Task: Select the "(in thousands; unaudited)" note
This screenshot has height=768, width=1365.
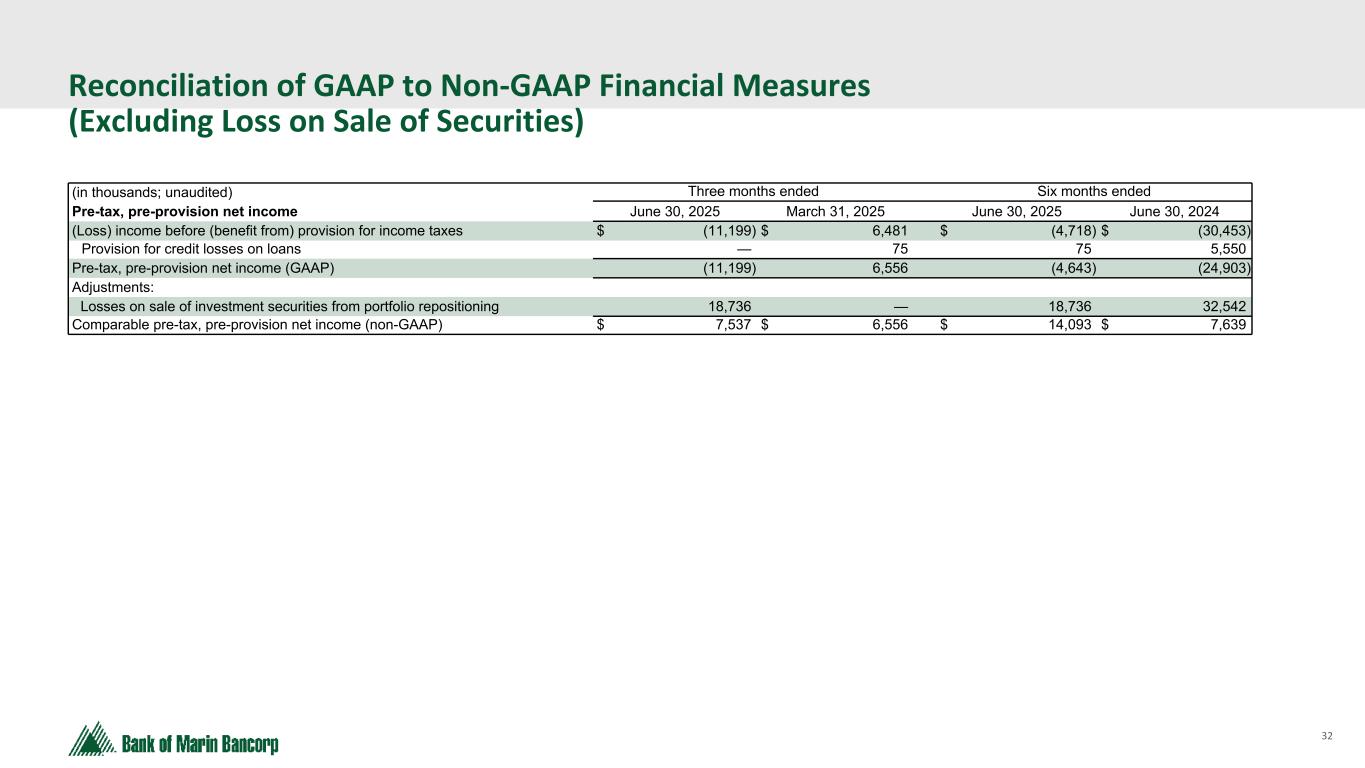Action: [x=151, y=192]
